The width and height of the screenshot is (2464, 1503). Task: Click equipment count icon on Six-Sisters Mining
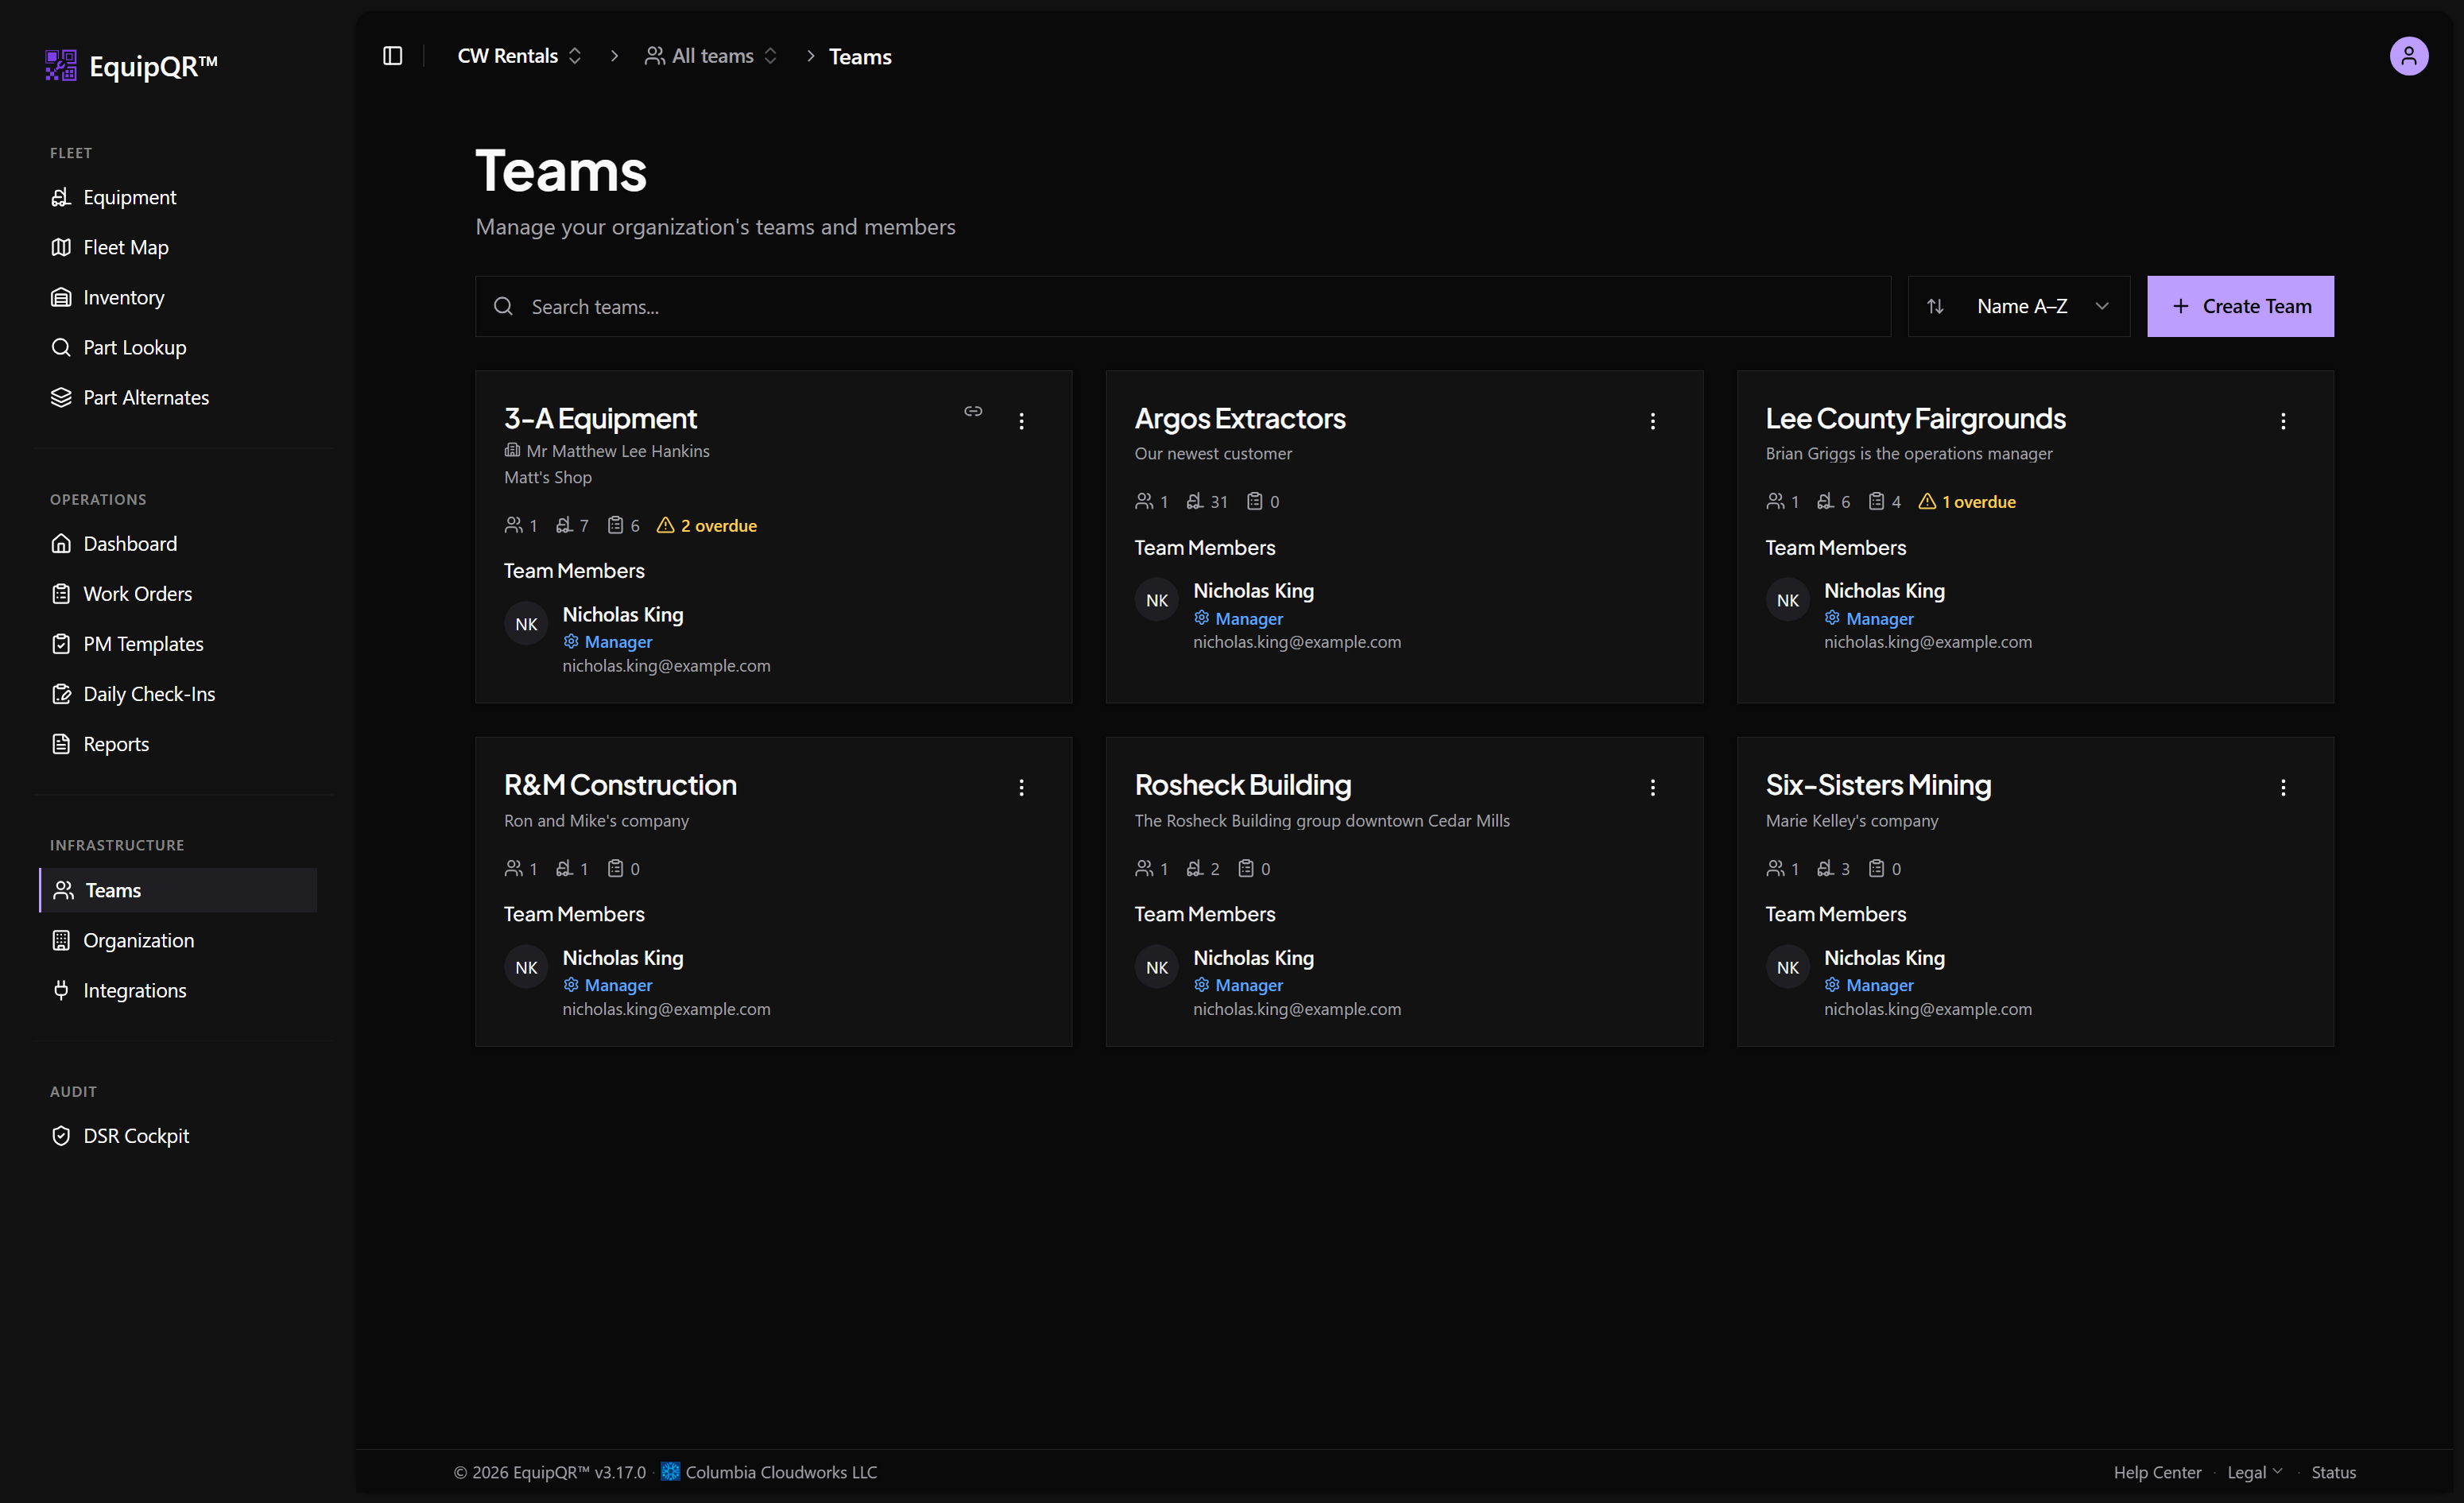1825,868
